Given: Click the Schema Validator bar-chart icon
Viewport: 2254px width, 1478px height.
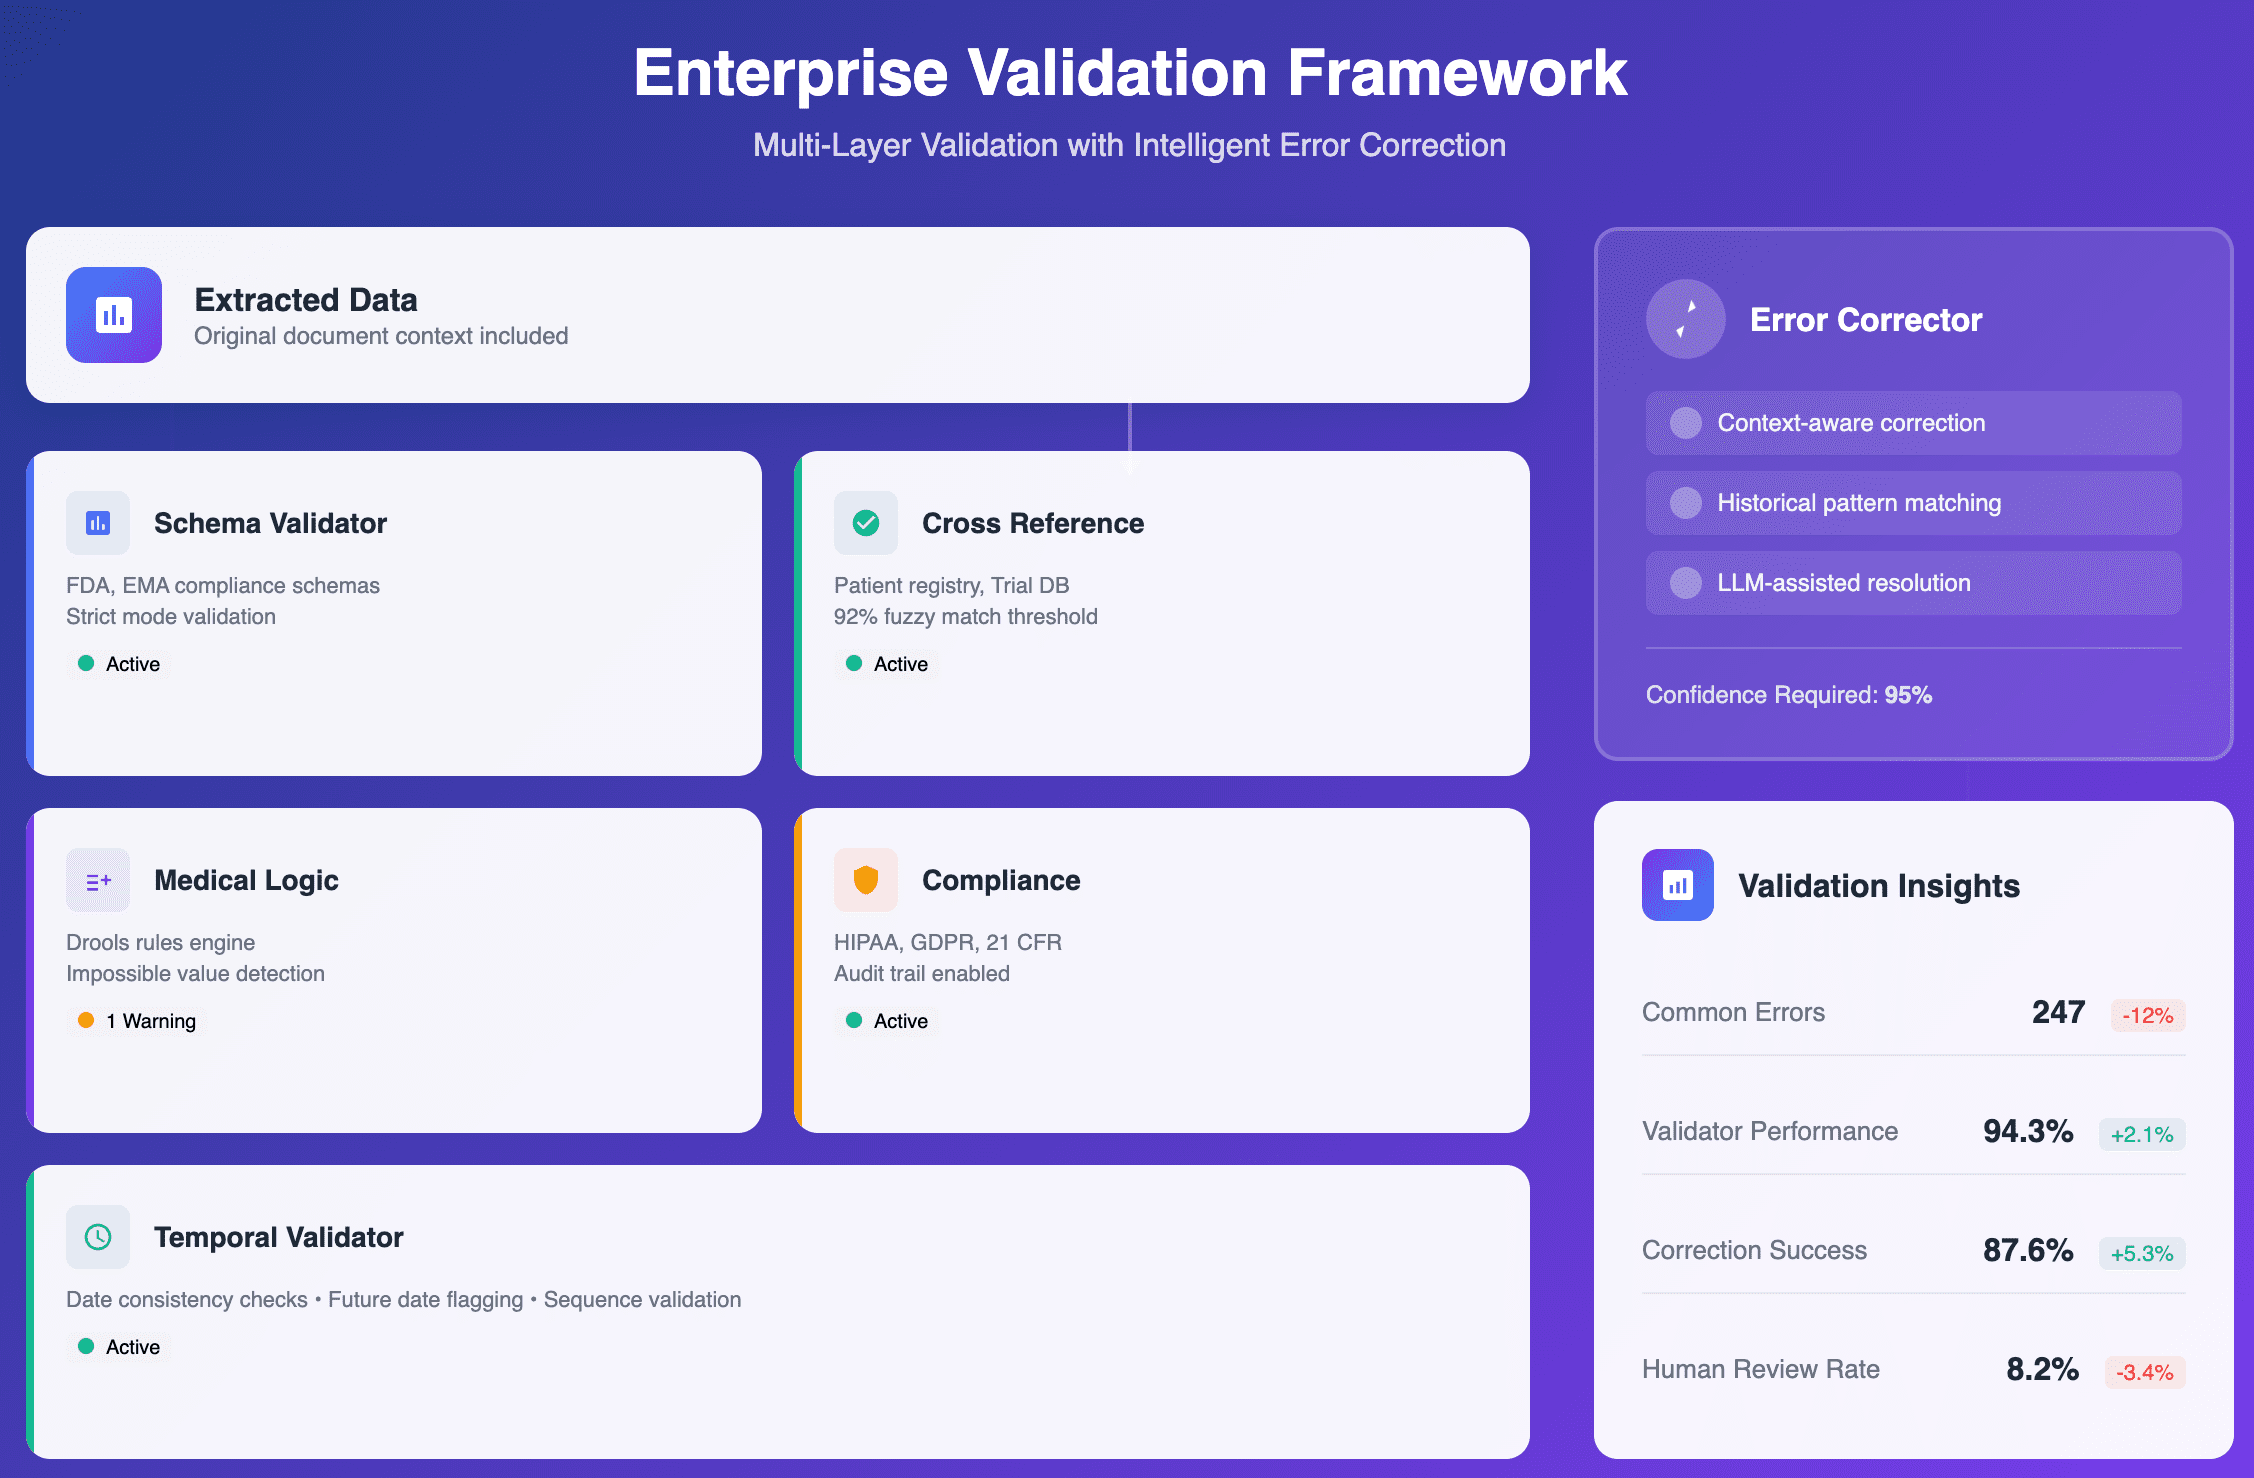Looking at the screenshot, I should [98, 523].
